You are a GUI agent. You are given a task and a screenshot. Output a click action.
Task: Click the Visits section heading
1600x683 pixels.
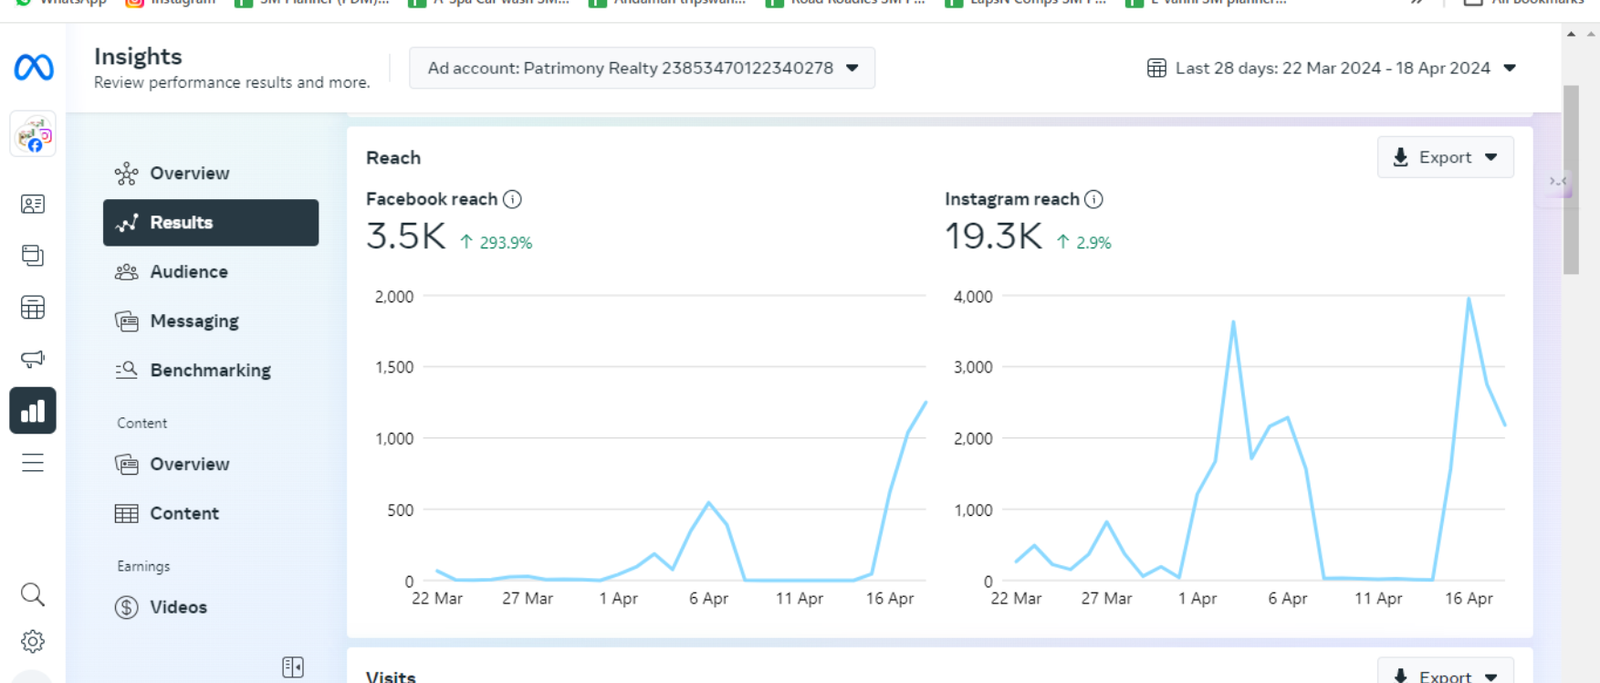[x=391, y=676]
